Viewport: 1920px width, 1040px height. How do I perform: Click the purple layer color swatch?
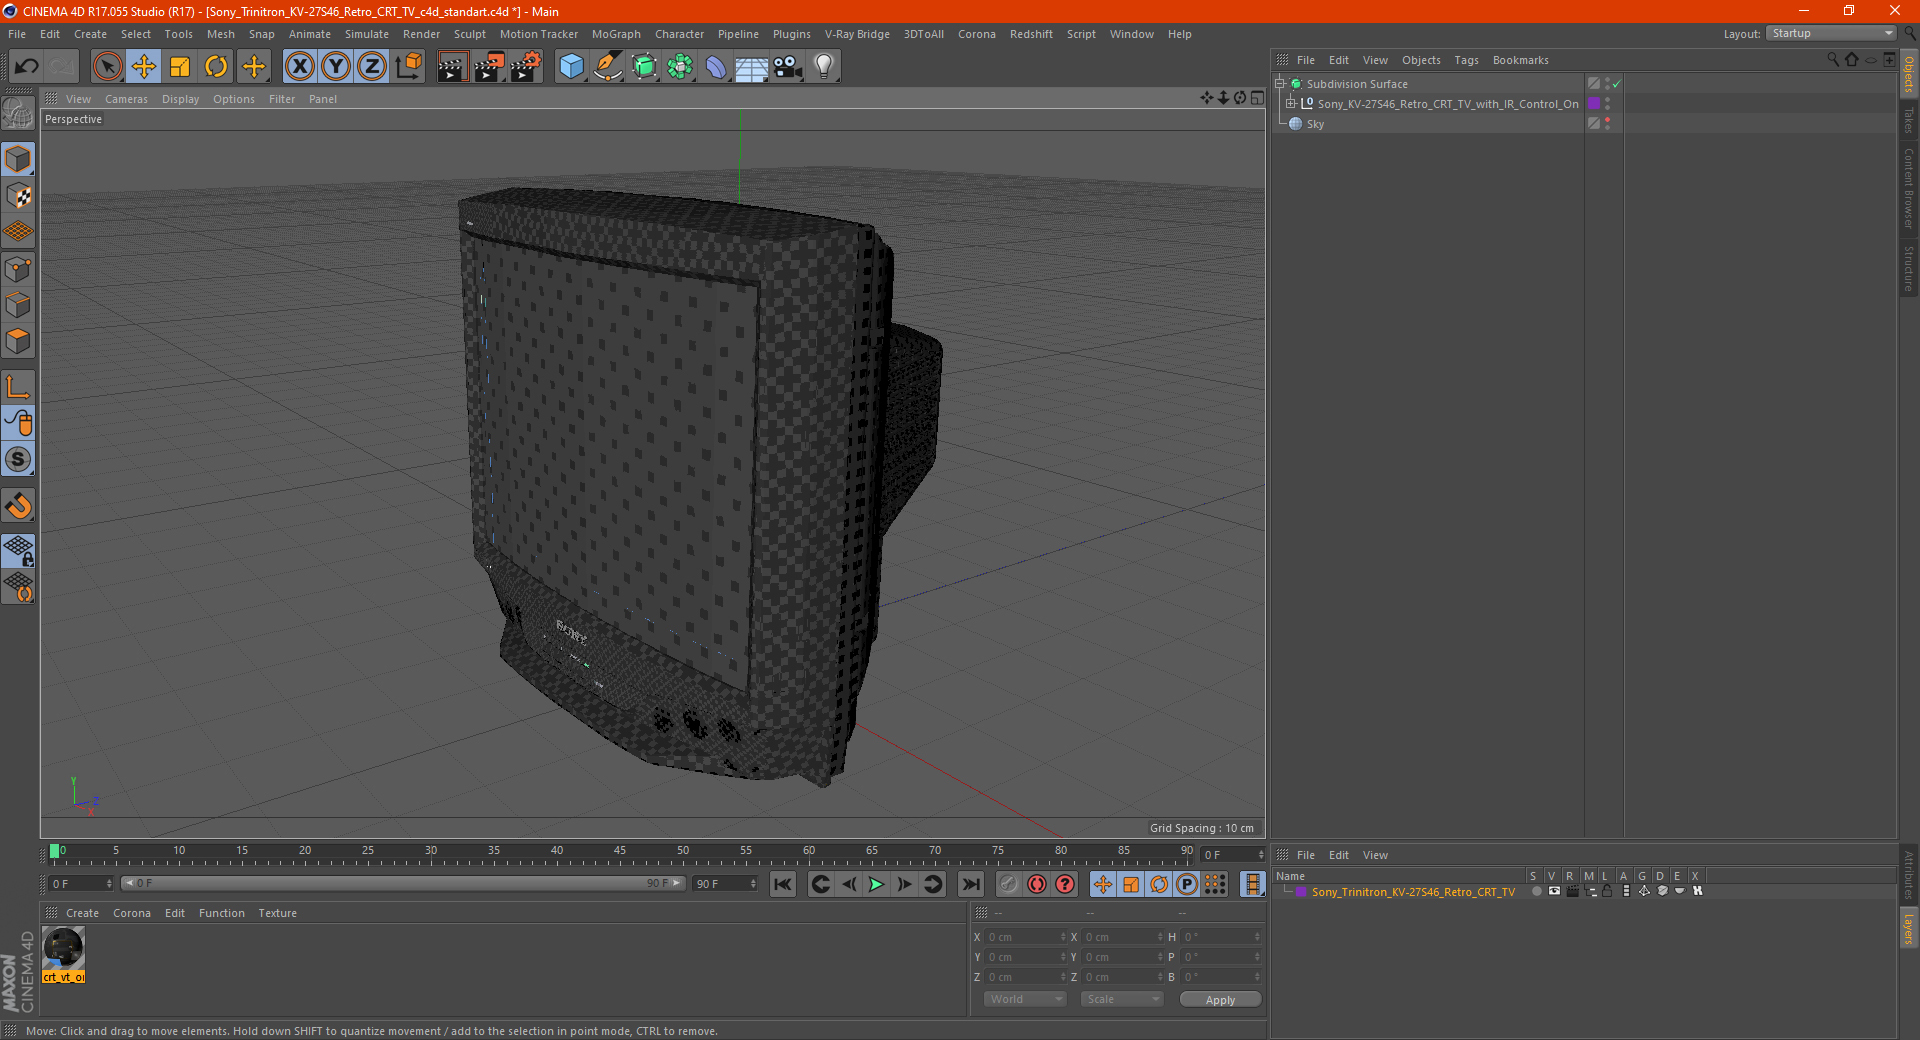point(1301,892)
